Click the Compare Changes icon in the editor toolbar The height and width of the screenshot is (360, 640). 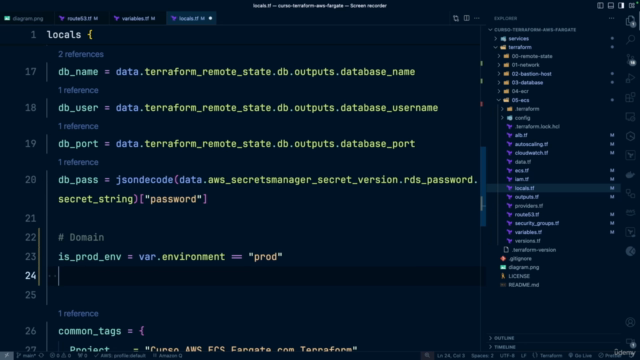click(456, 18)
